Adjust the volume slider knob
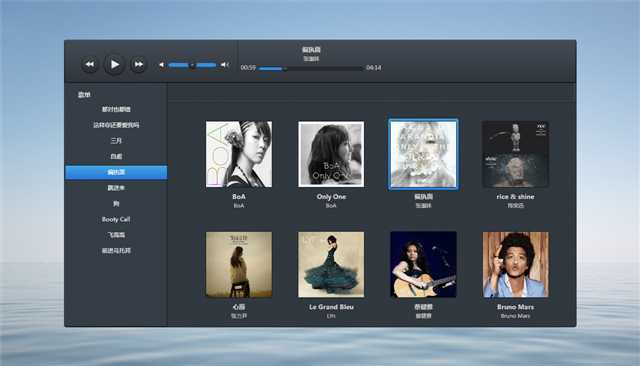Image resolution: width=640 pixels, height=366 pixels. [x=192, y=65]
